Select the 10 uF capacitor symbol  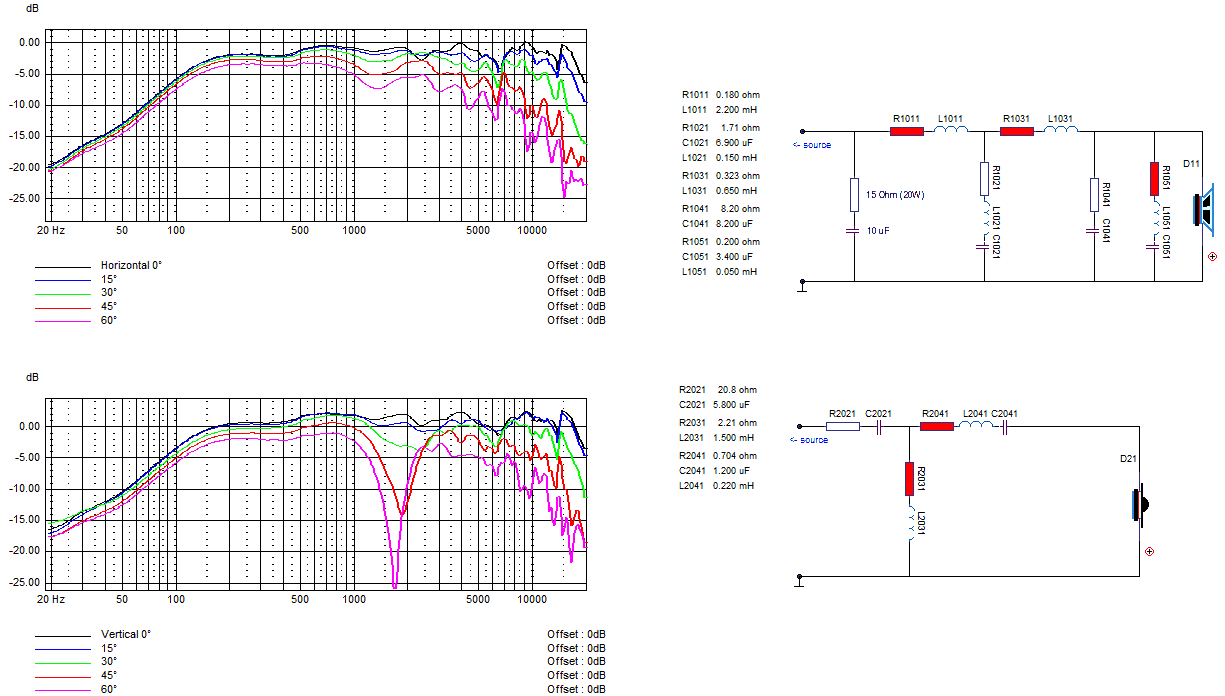pyautogui.click(x=855, y=231)
